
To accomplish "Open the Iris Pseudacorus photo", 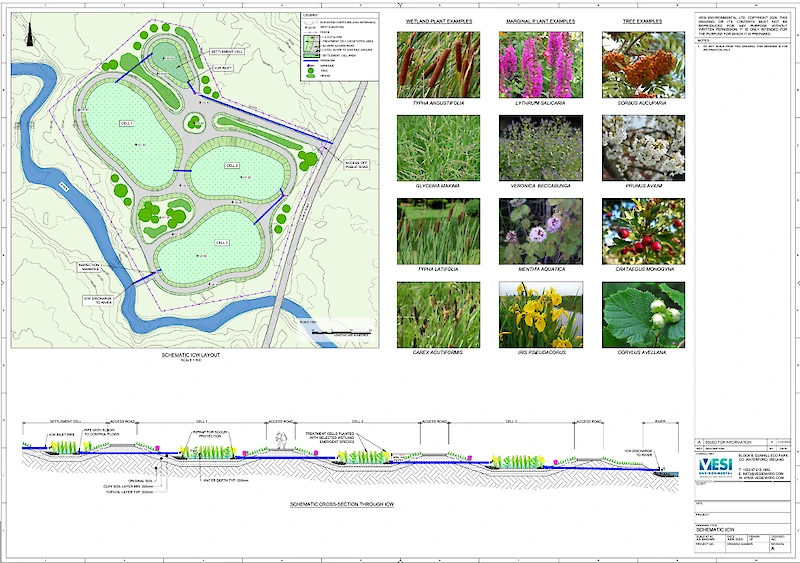I will [x=541, y=314].
